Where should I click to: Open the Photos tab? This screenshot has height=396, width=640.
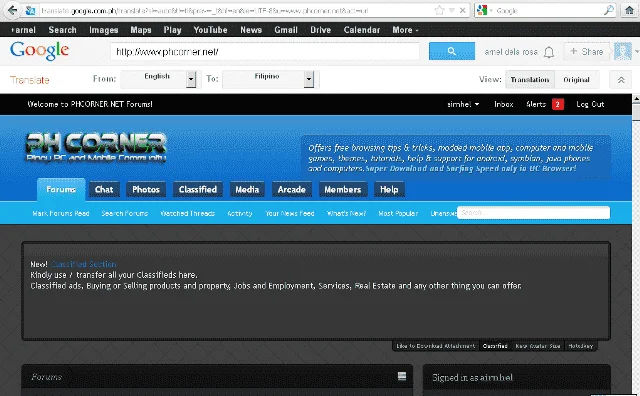click(x=146, y=189)
